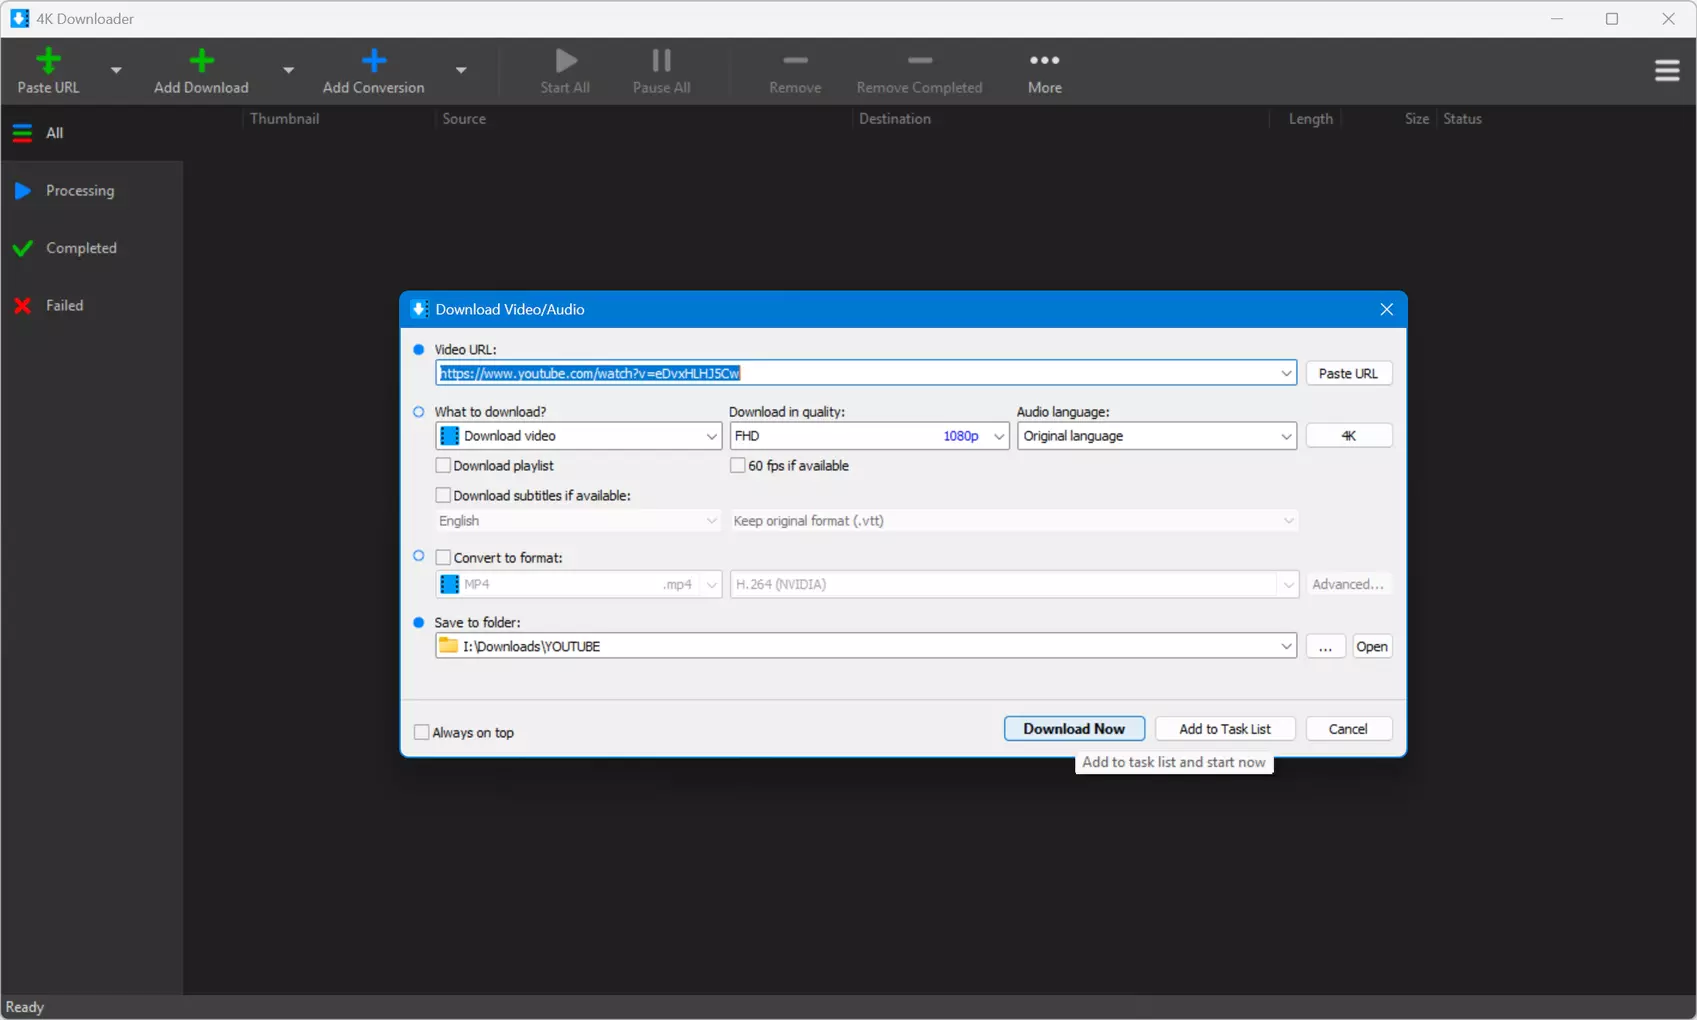This screenshot has width=1697, height=1020.
Task: Enable the Download playlist checkbox
Action: pos(443,466)
